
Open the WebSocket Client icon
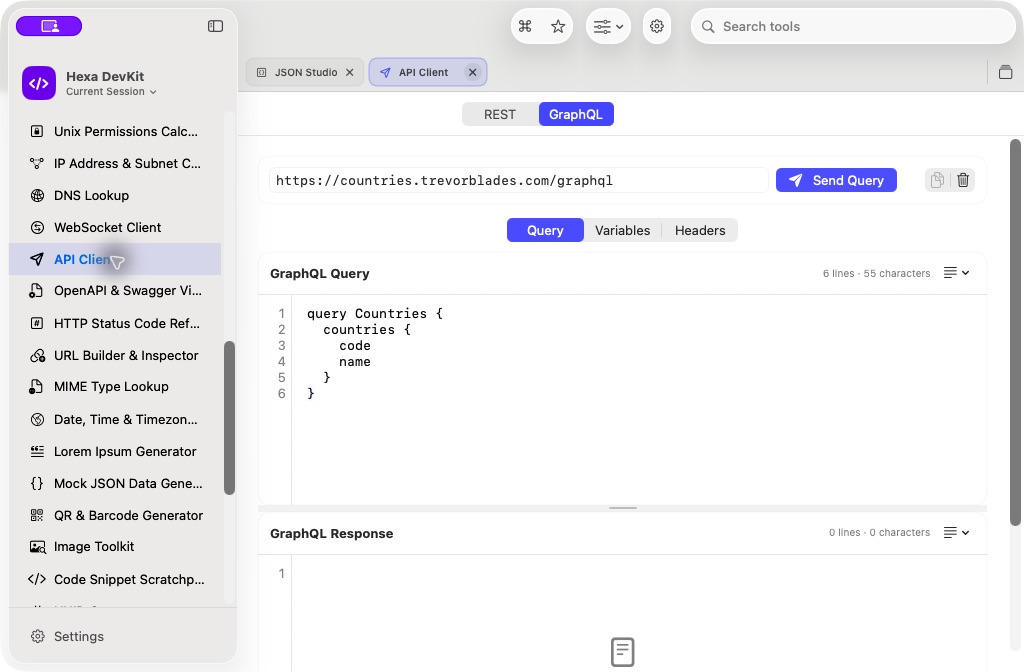click(x=37, y=227)
